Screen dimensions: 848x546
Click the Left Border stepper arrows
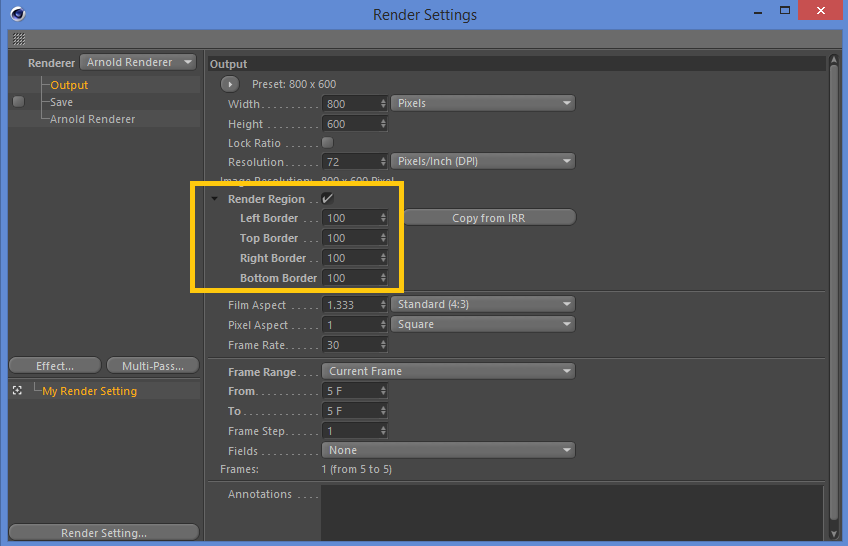click(x=383, y=217)
